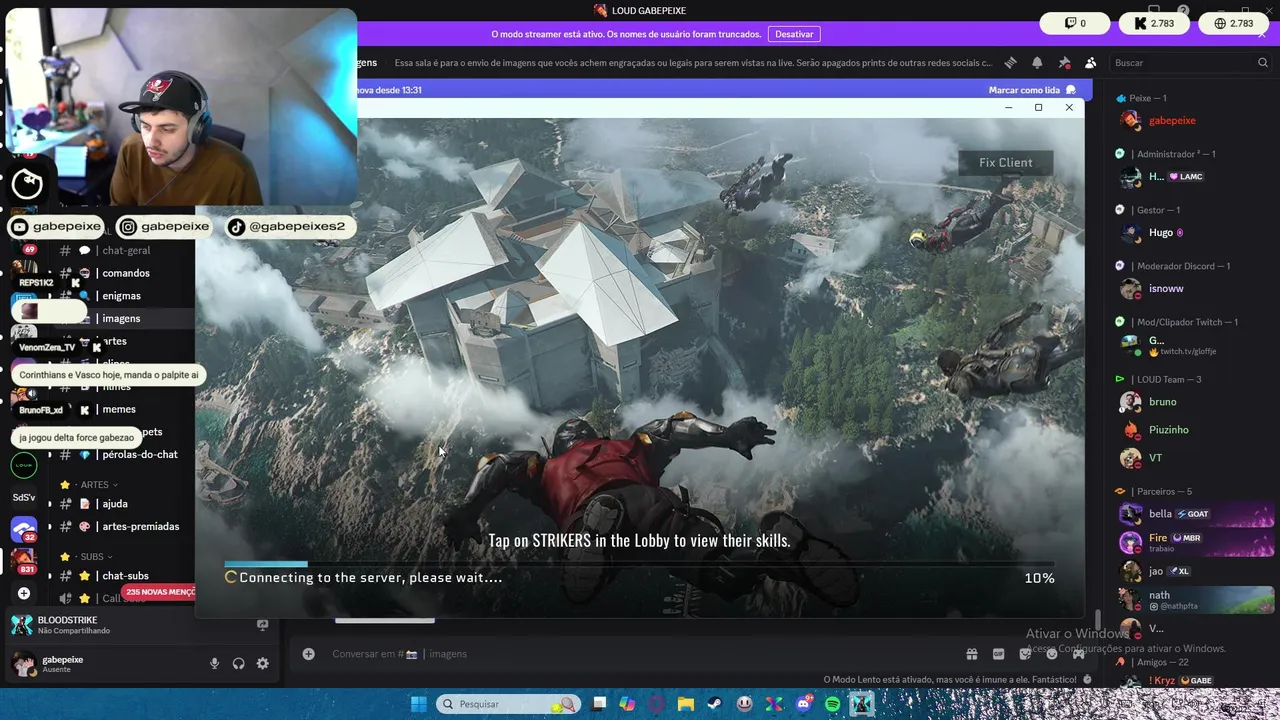Open pinned messages icon
Viewport: 1280px width, 720px height.
click(1064, 62)
